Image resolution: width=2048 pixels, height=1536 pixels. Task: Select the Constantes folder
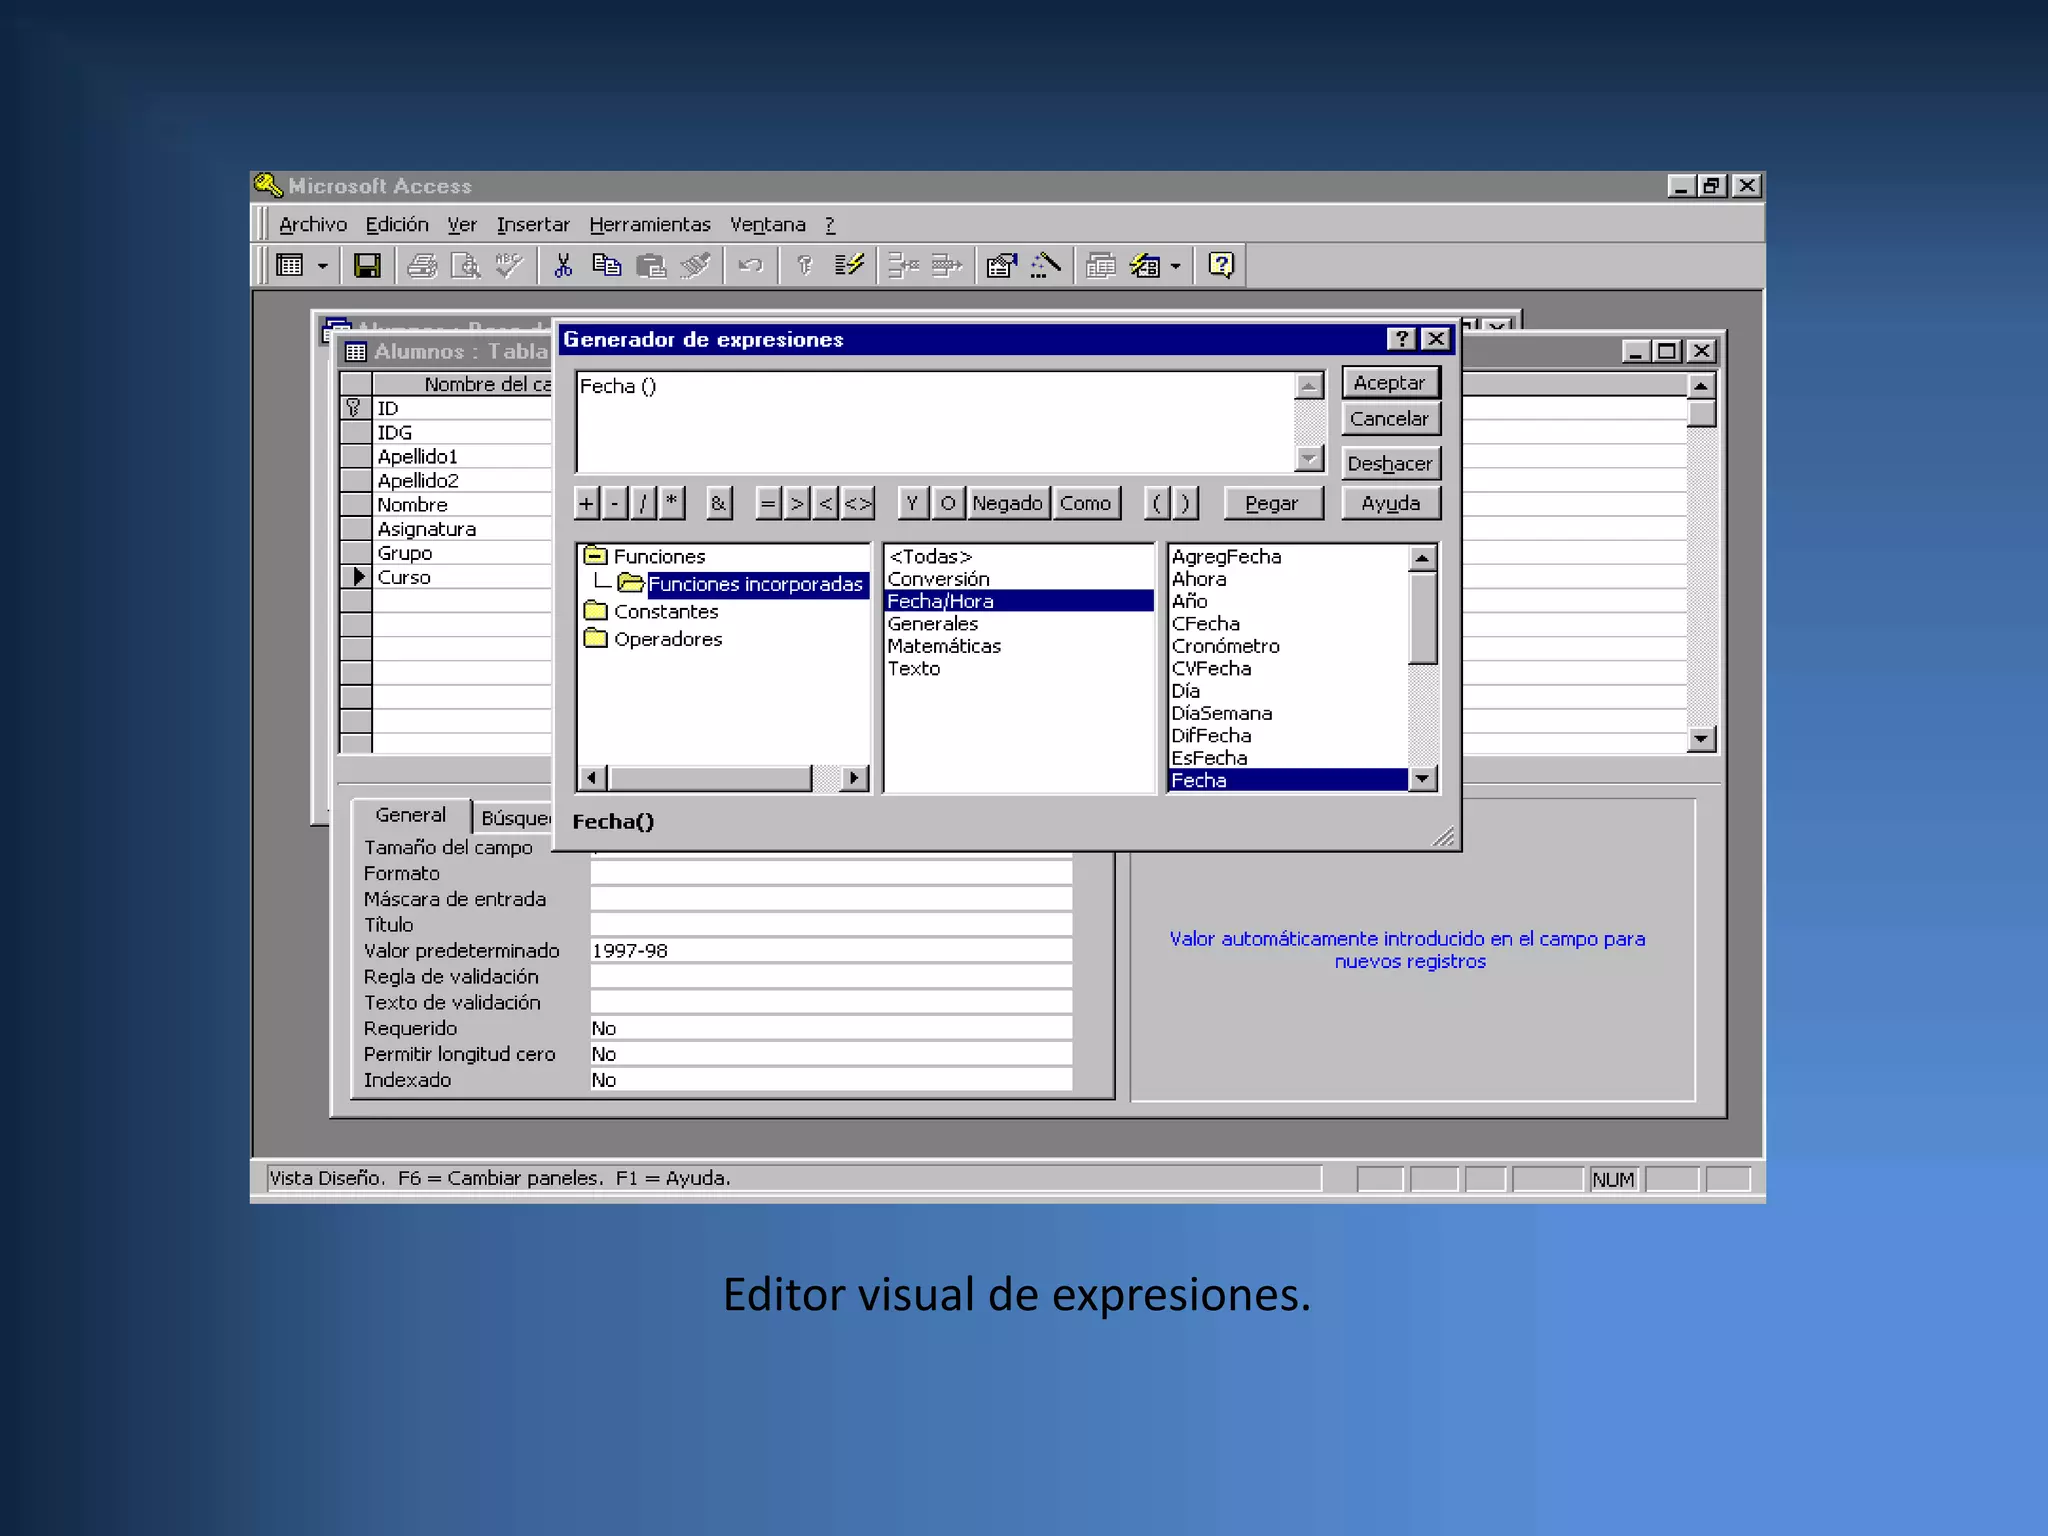point(665,612)
